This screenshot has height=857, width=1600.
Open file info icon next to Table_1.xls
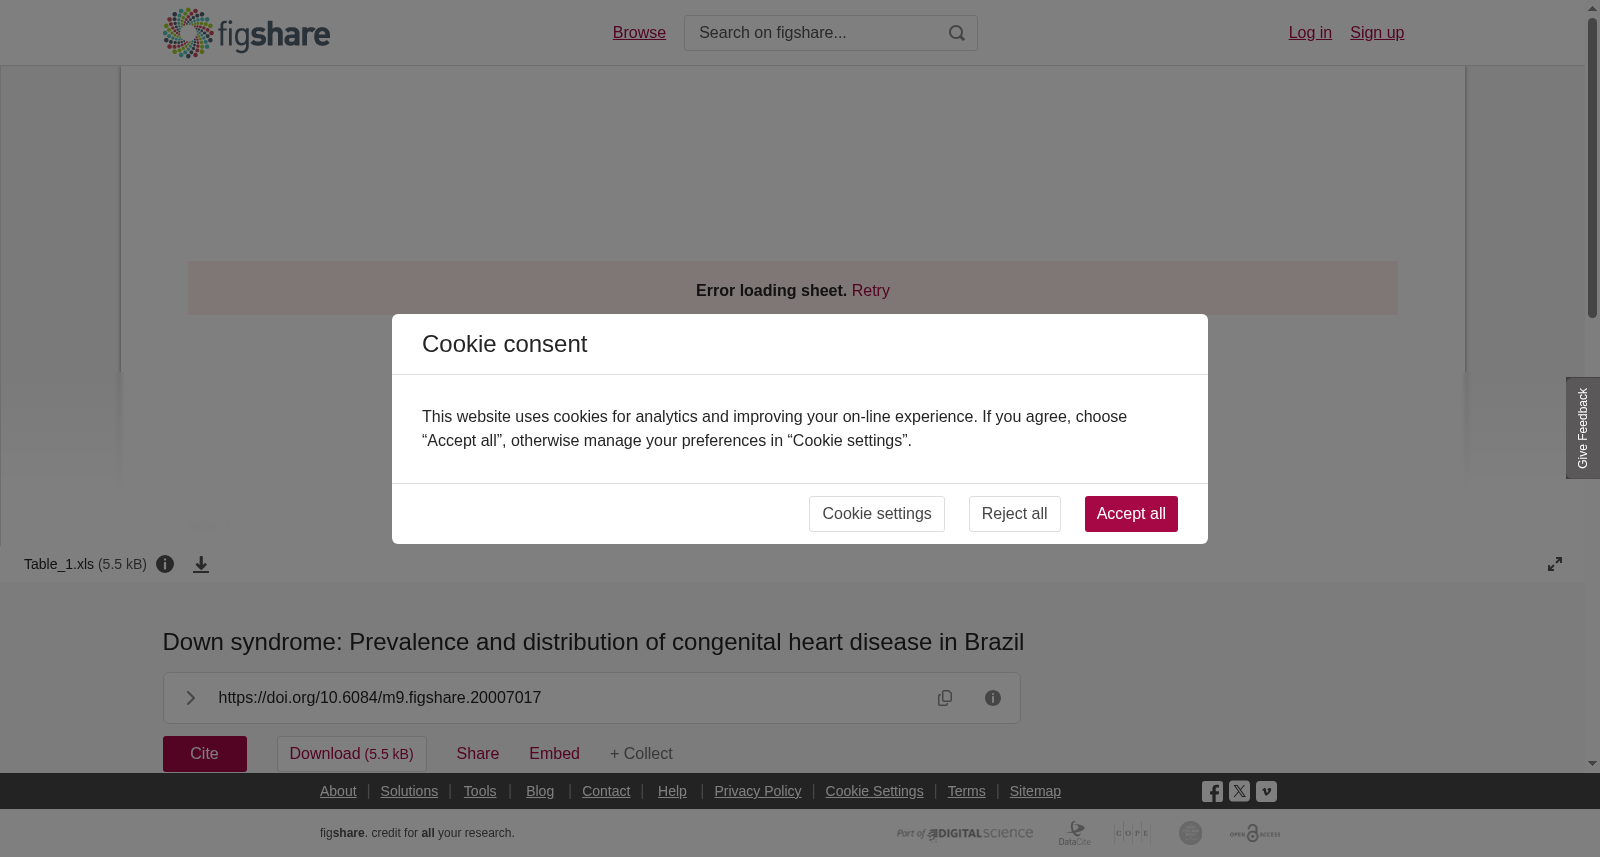pos(166,564)
